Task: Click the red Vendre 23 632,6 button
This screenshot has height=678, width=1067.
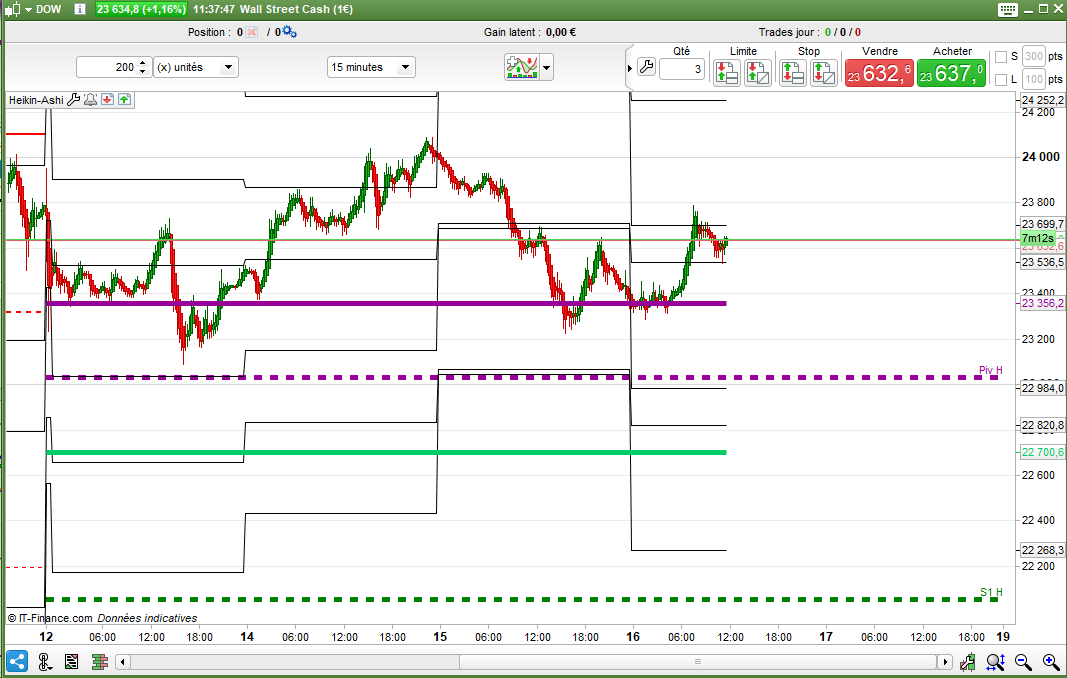Action: pos(879,73)
